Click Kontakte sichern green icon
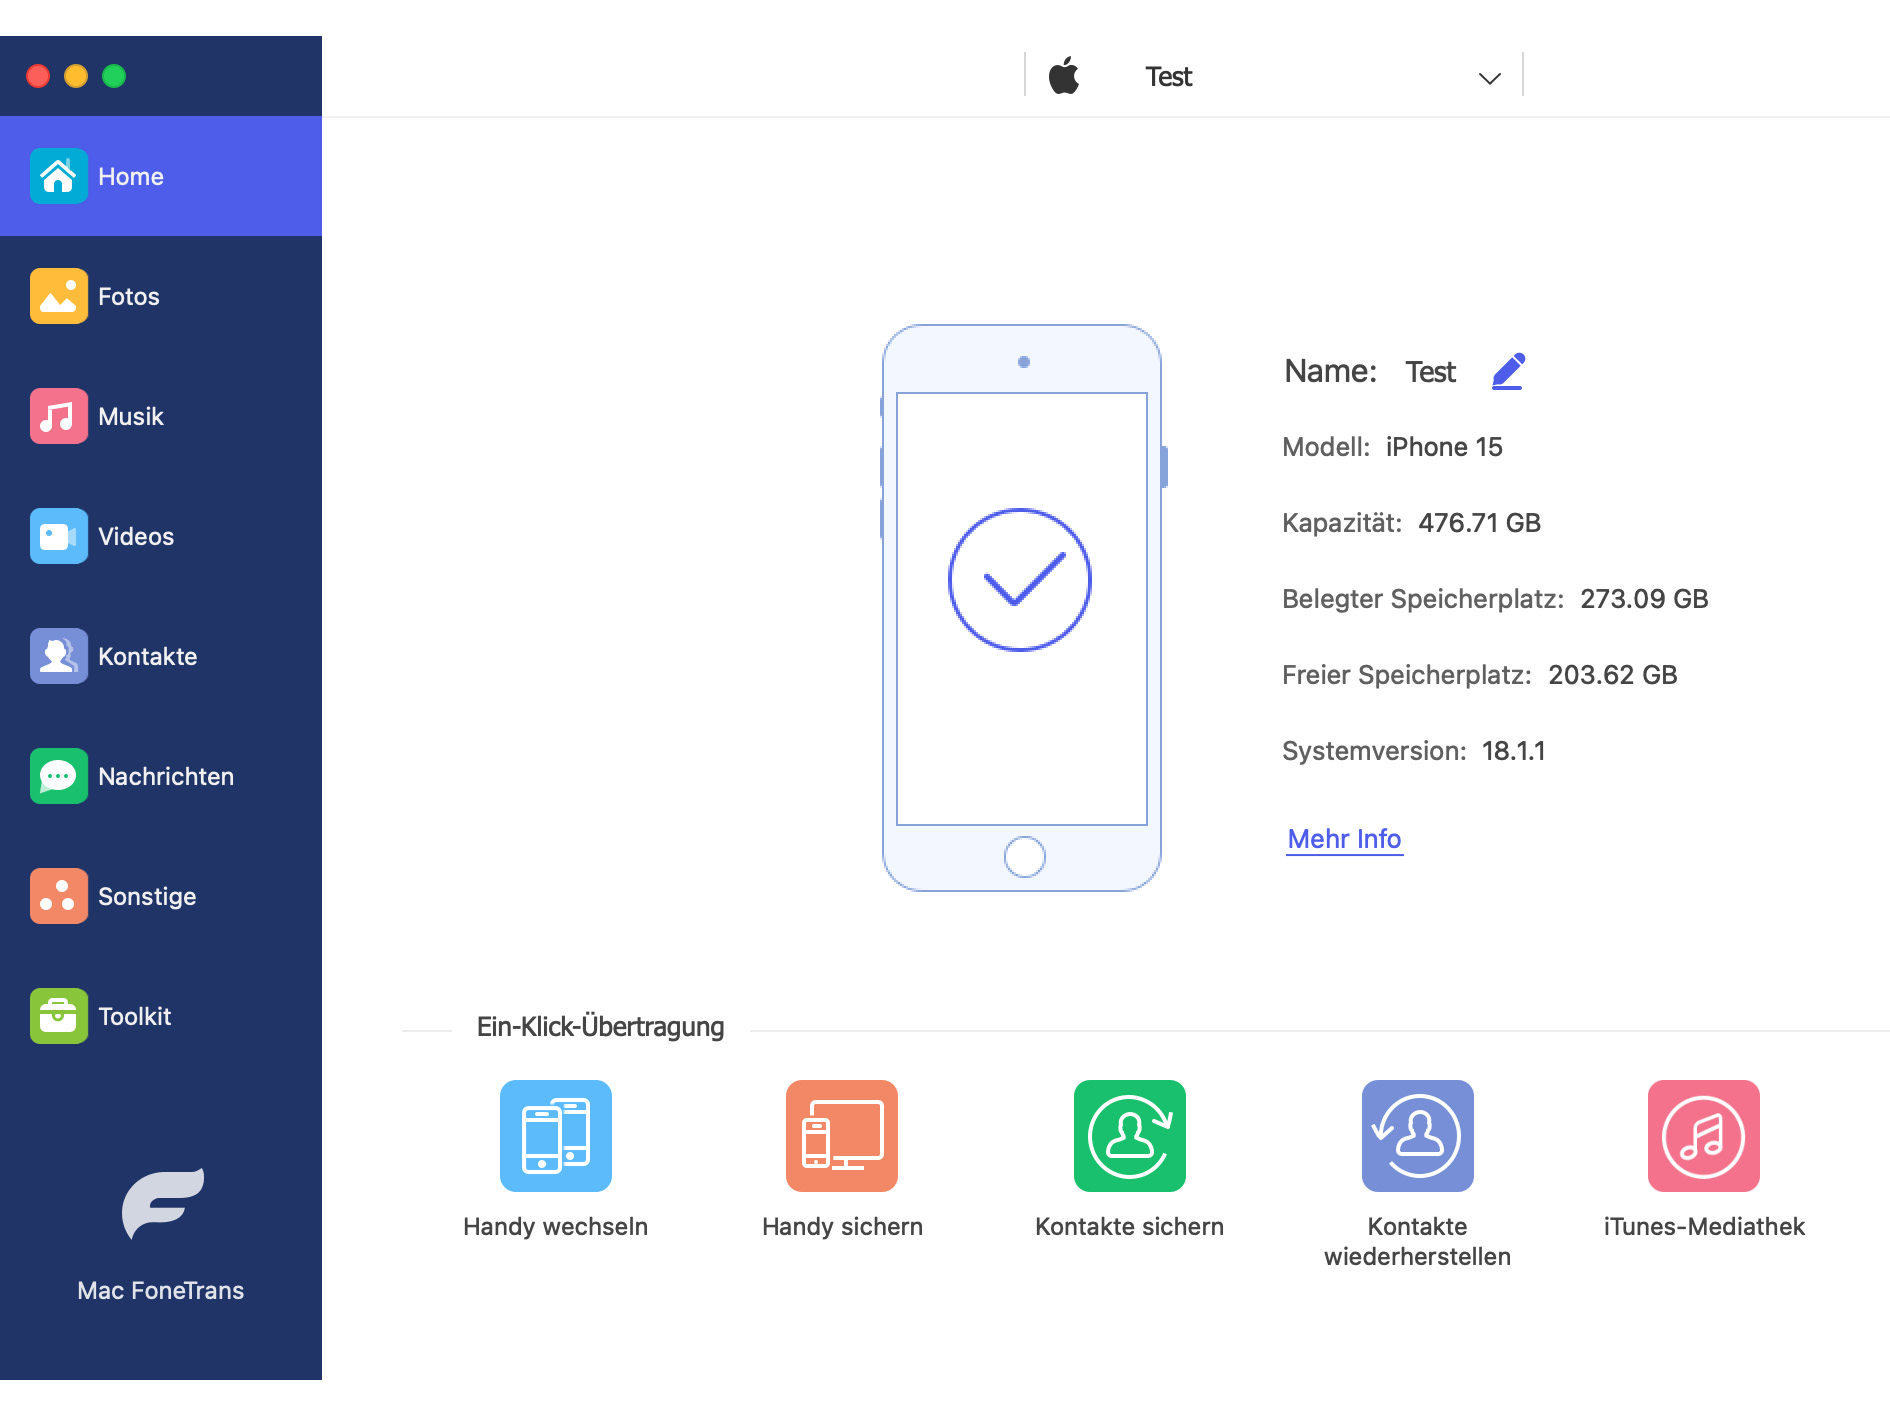 click(1130, 1136)
